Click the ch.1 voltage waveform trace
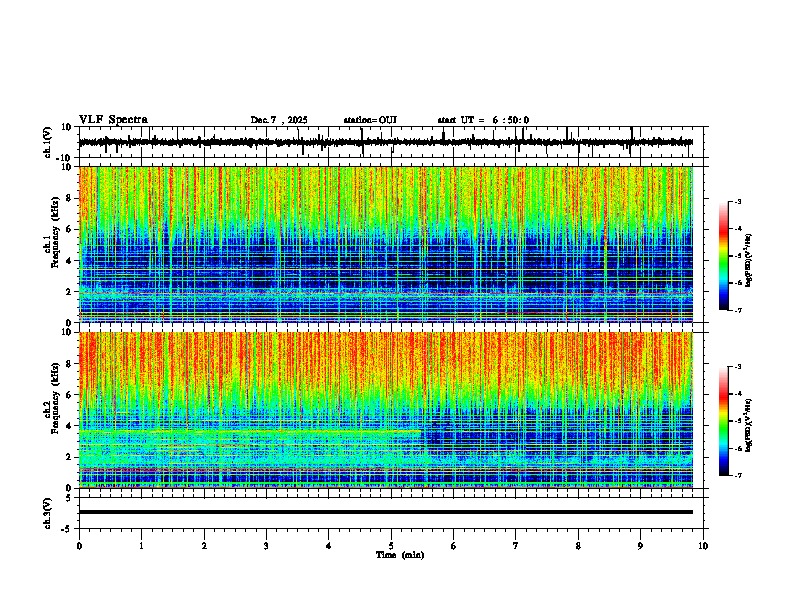The image size is (792, 612). (386, 142)
